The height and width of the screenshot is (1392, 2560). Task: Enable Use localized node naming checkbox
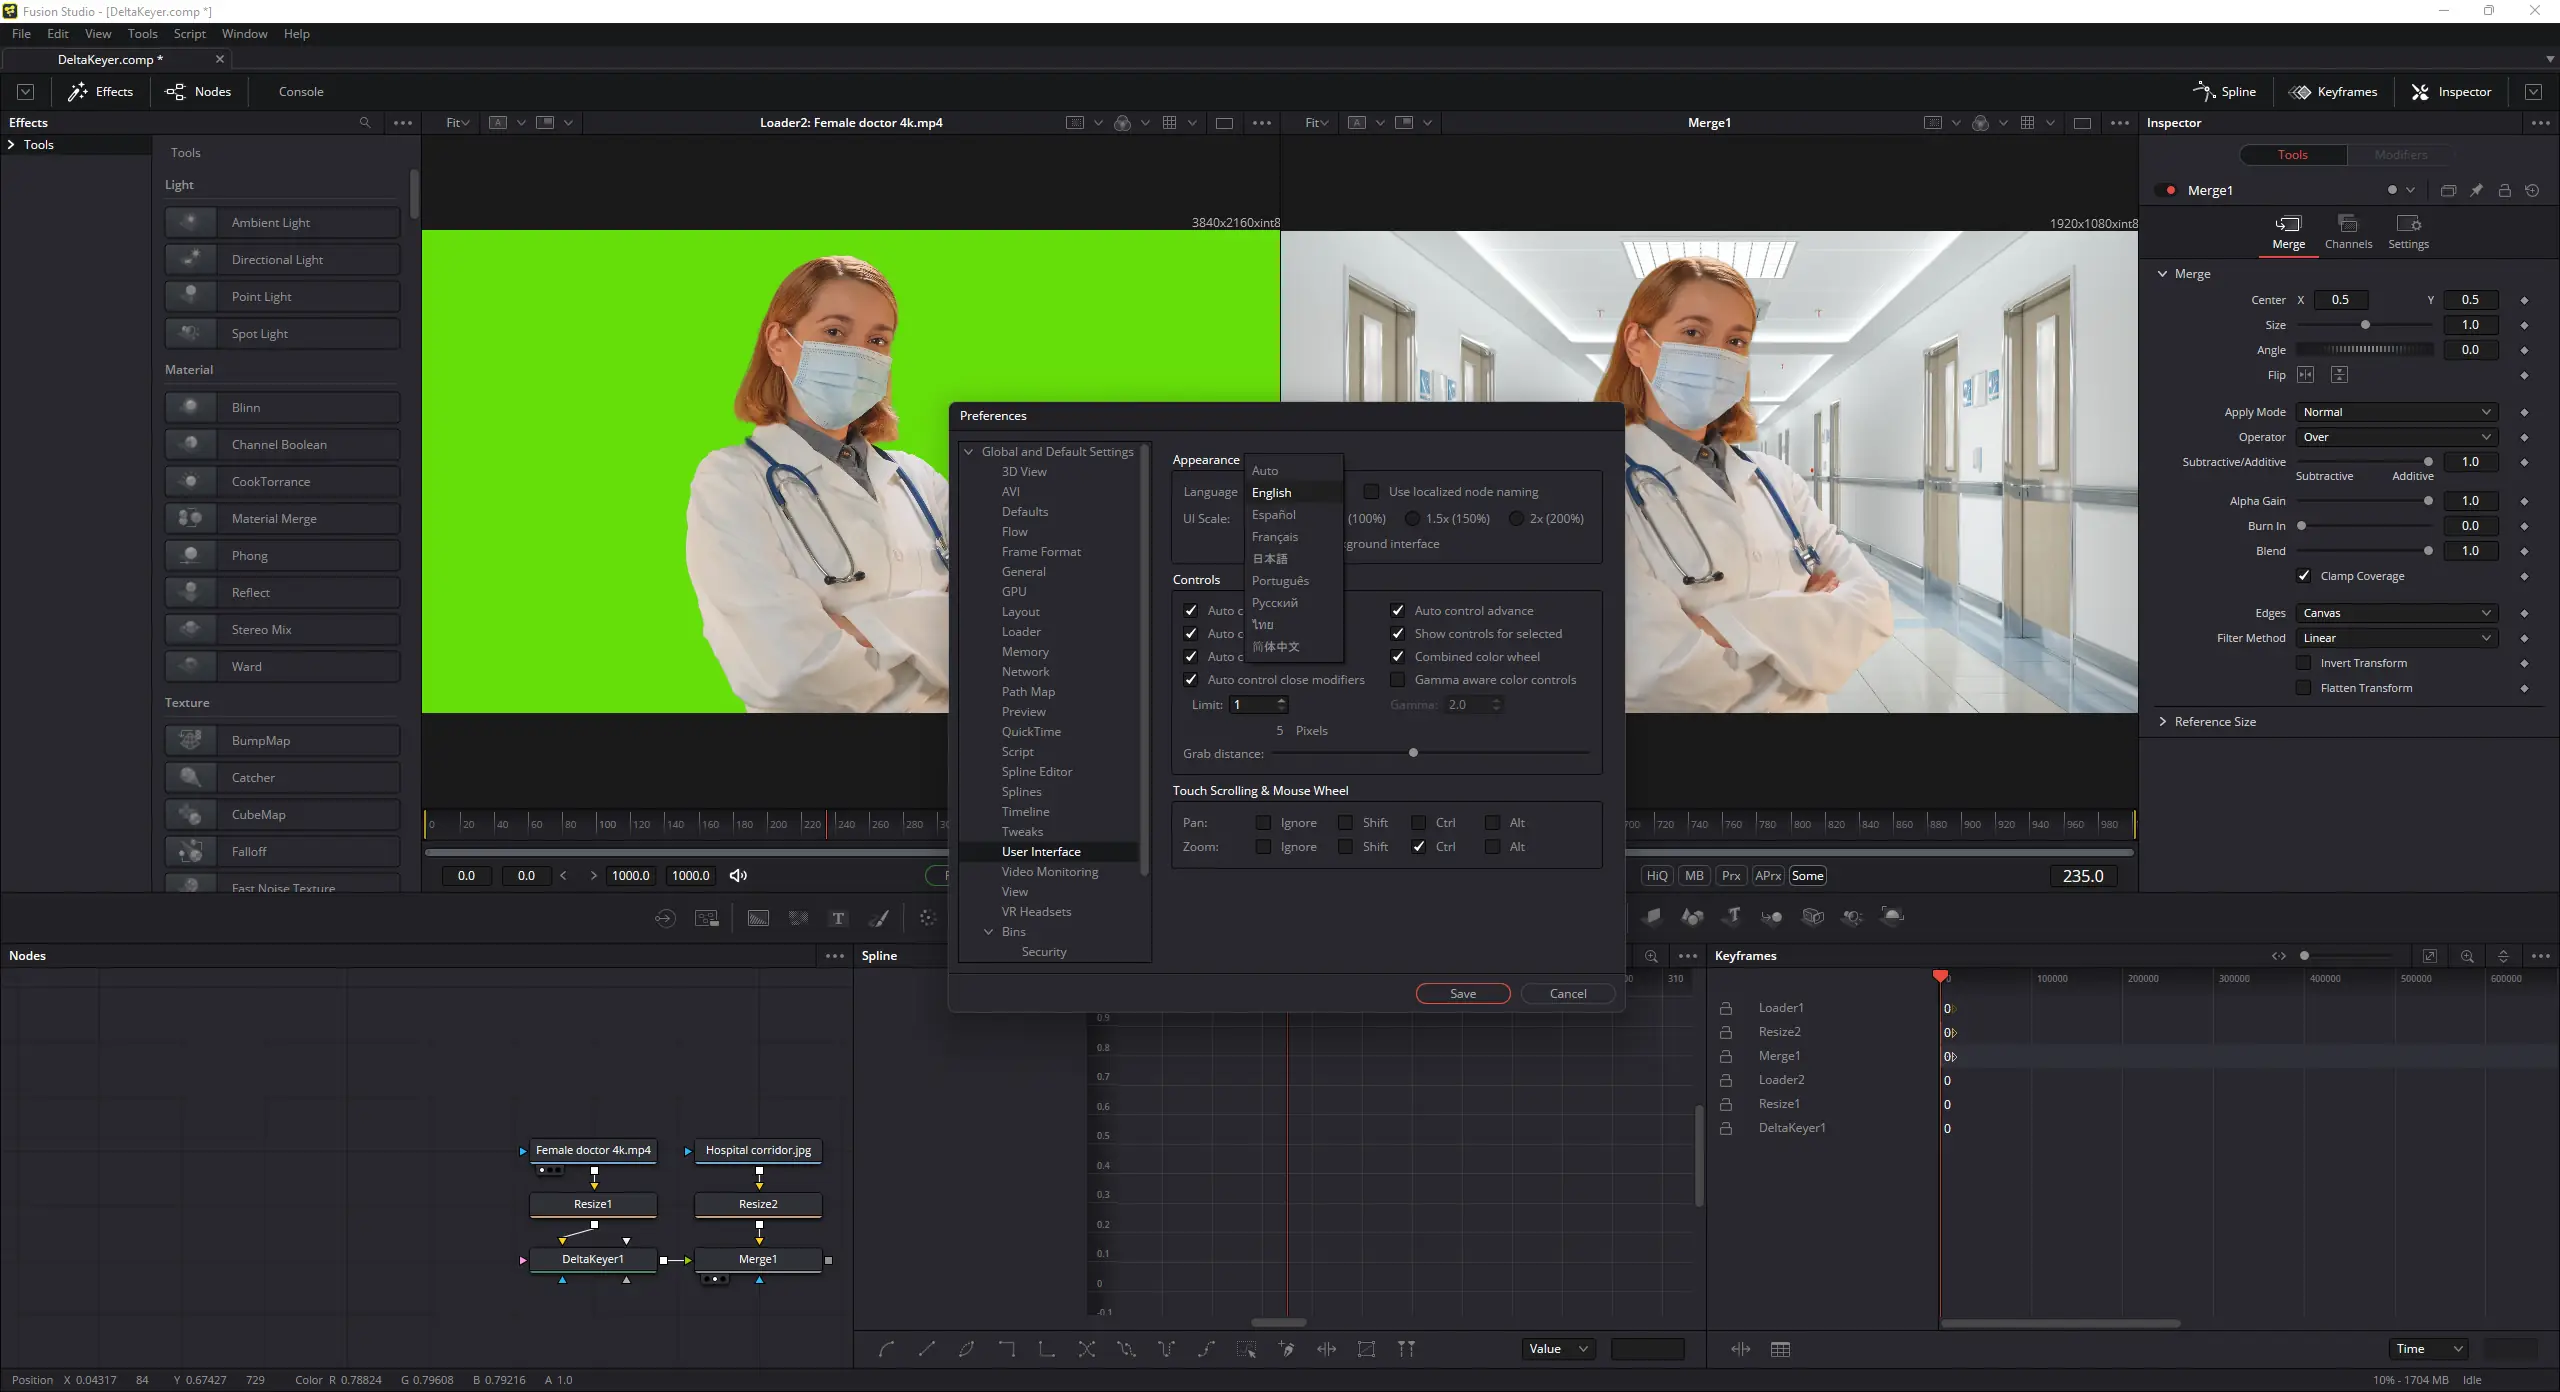click(1372, 492)
